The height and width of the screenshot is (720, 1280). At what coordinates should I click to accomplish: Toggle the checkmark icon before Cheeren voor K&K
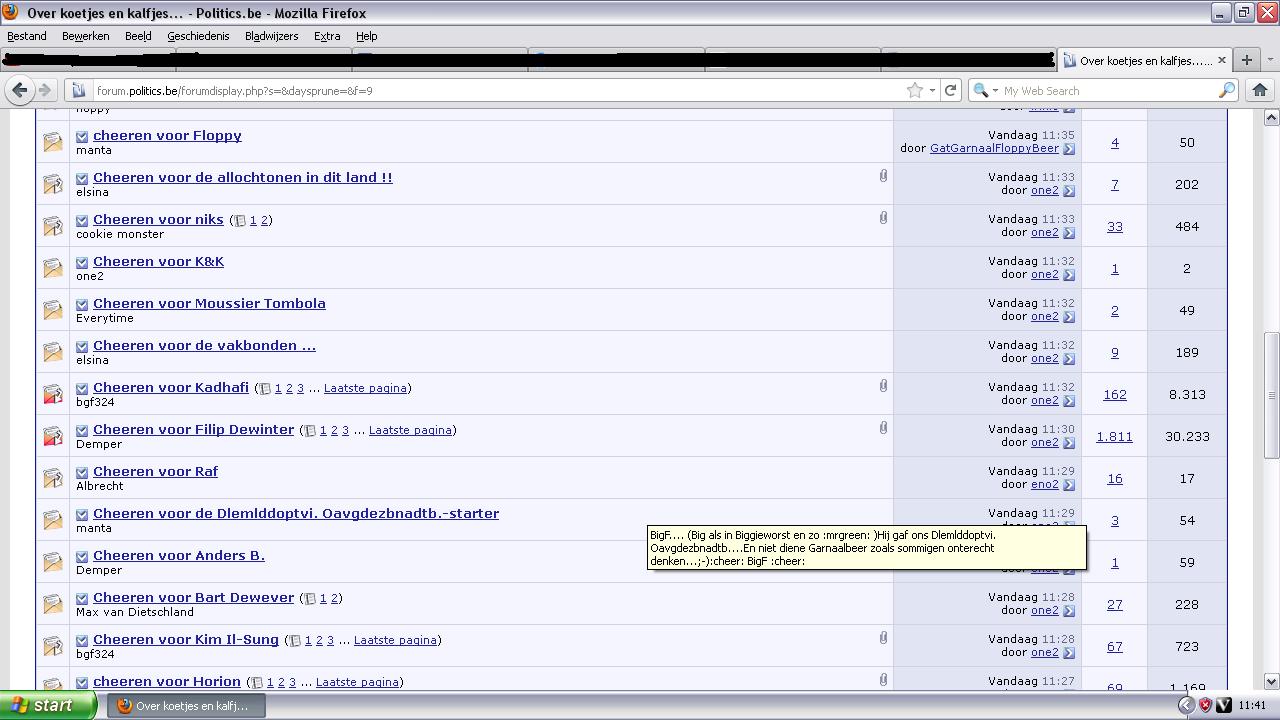[x=82, y=263]
